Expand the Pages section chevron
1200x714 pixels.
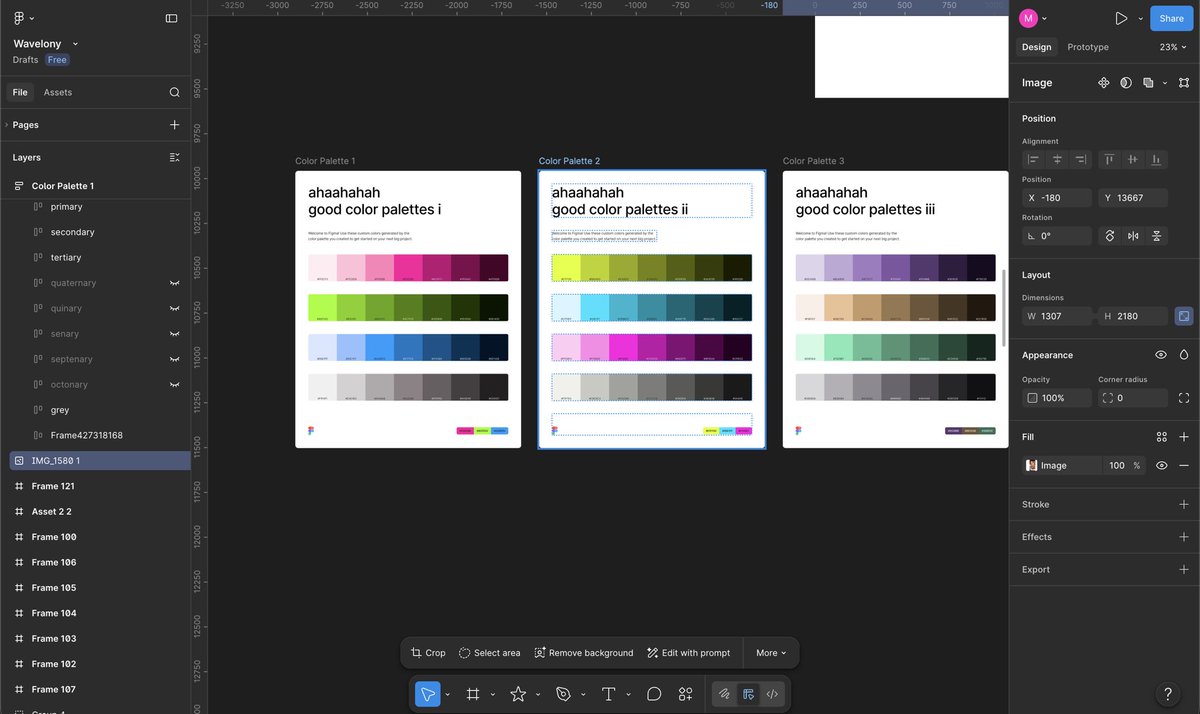click(6, 125)
